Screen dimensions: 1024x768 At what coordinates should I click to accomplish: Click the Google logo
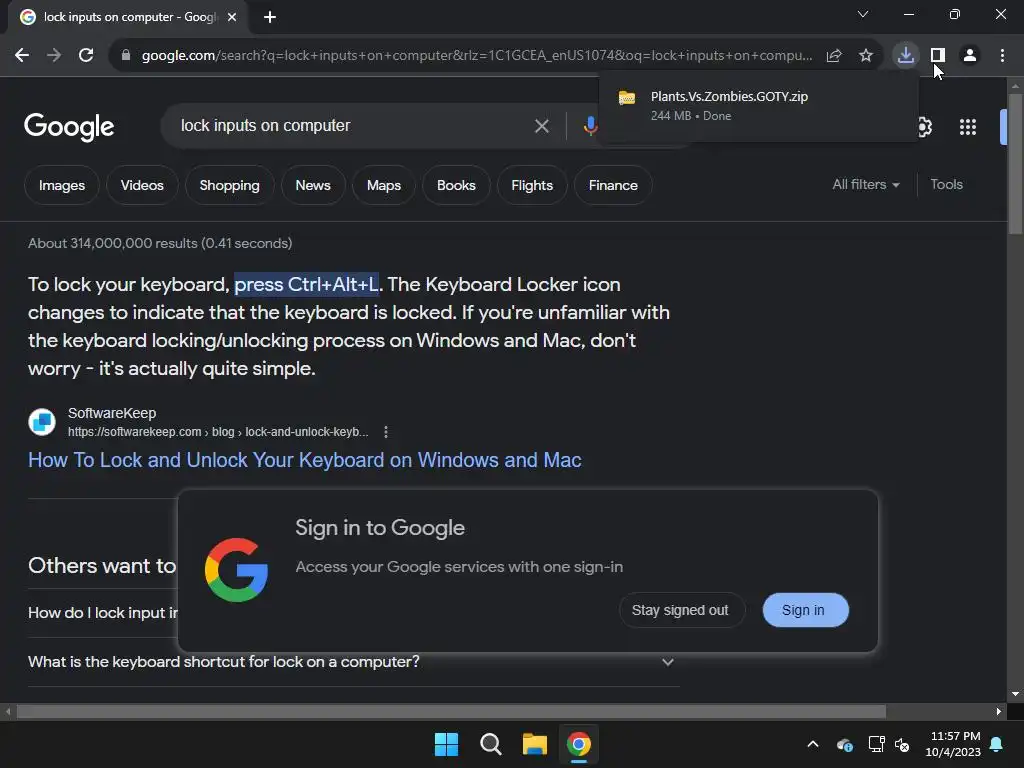coord(69,127)
